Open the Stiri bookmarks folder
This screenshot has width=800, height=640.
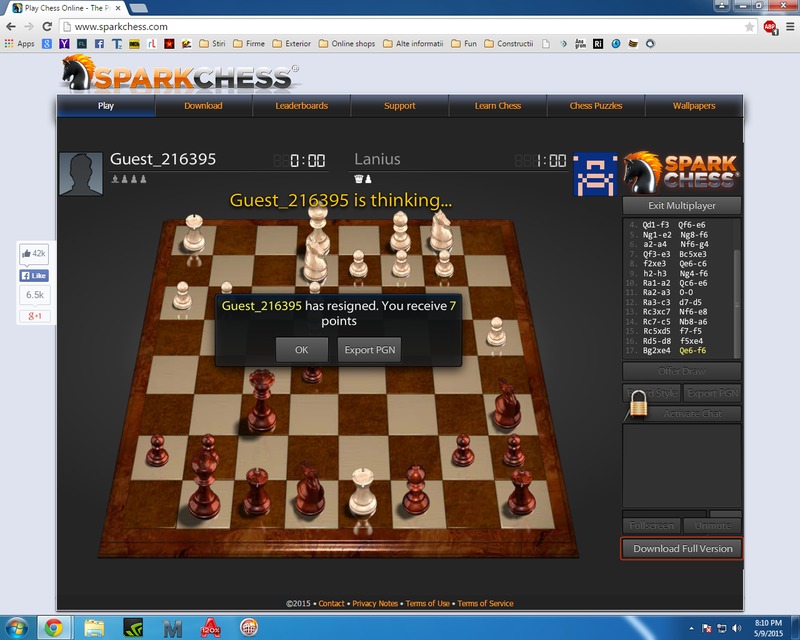212,44
